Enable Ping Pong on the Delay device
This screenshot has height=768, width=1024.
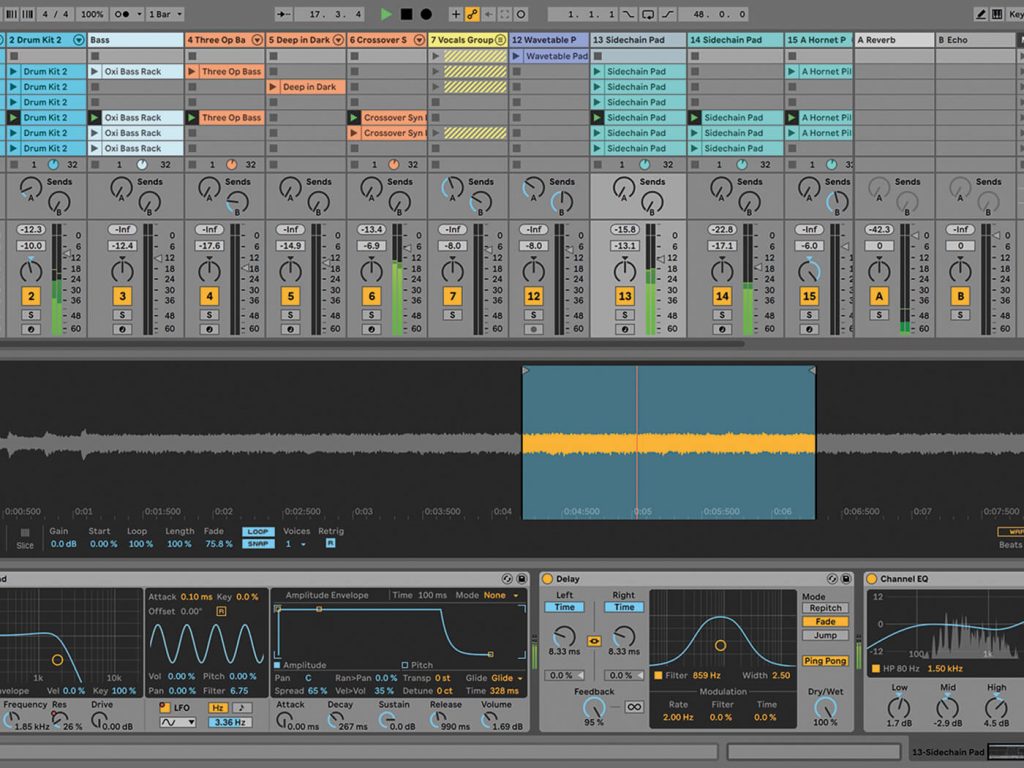(x=825, y=662)
